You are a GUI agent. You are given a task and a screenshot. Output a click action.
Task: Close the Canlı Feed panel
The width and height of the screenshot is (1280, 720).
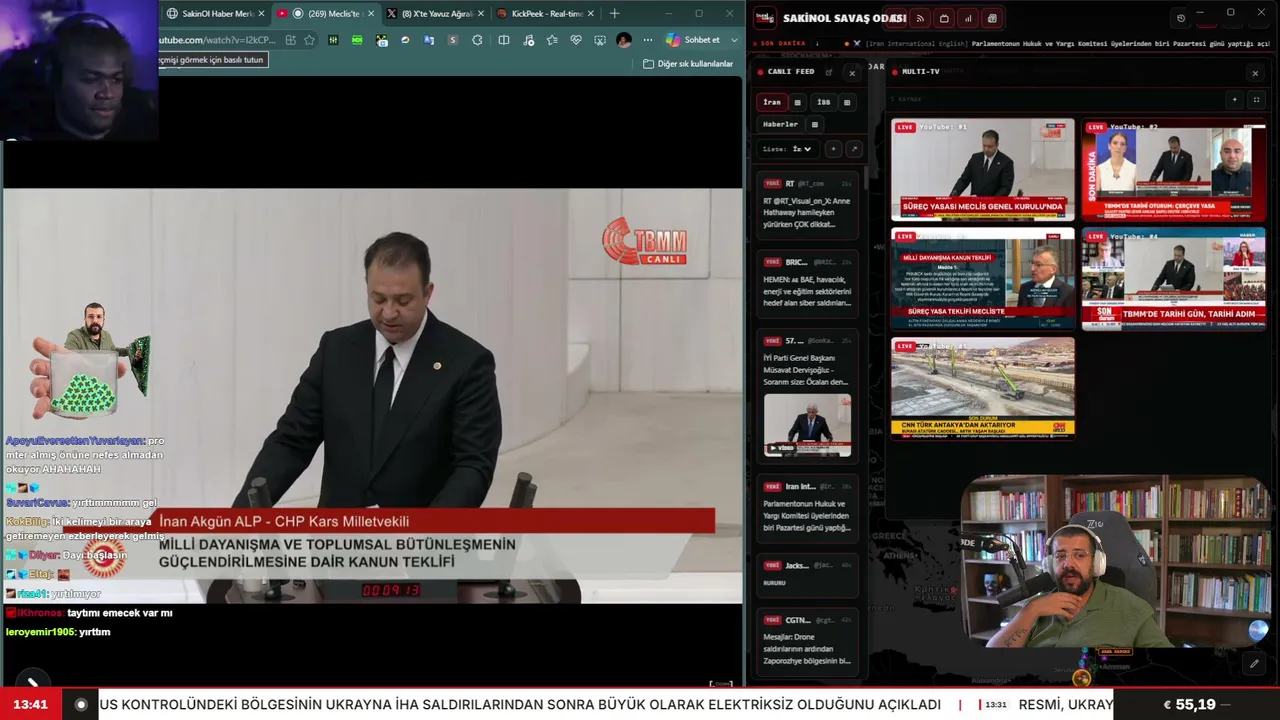(x=852, y=72)
